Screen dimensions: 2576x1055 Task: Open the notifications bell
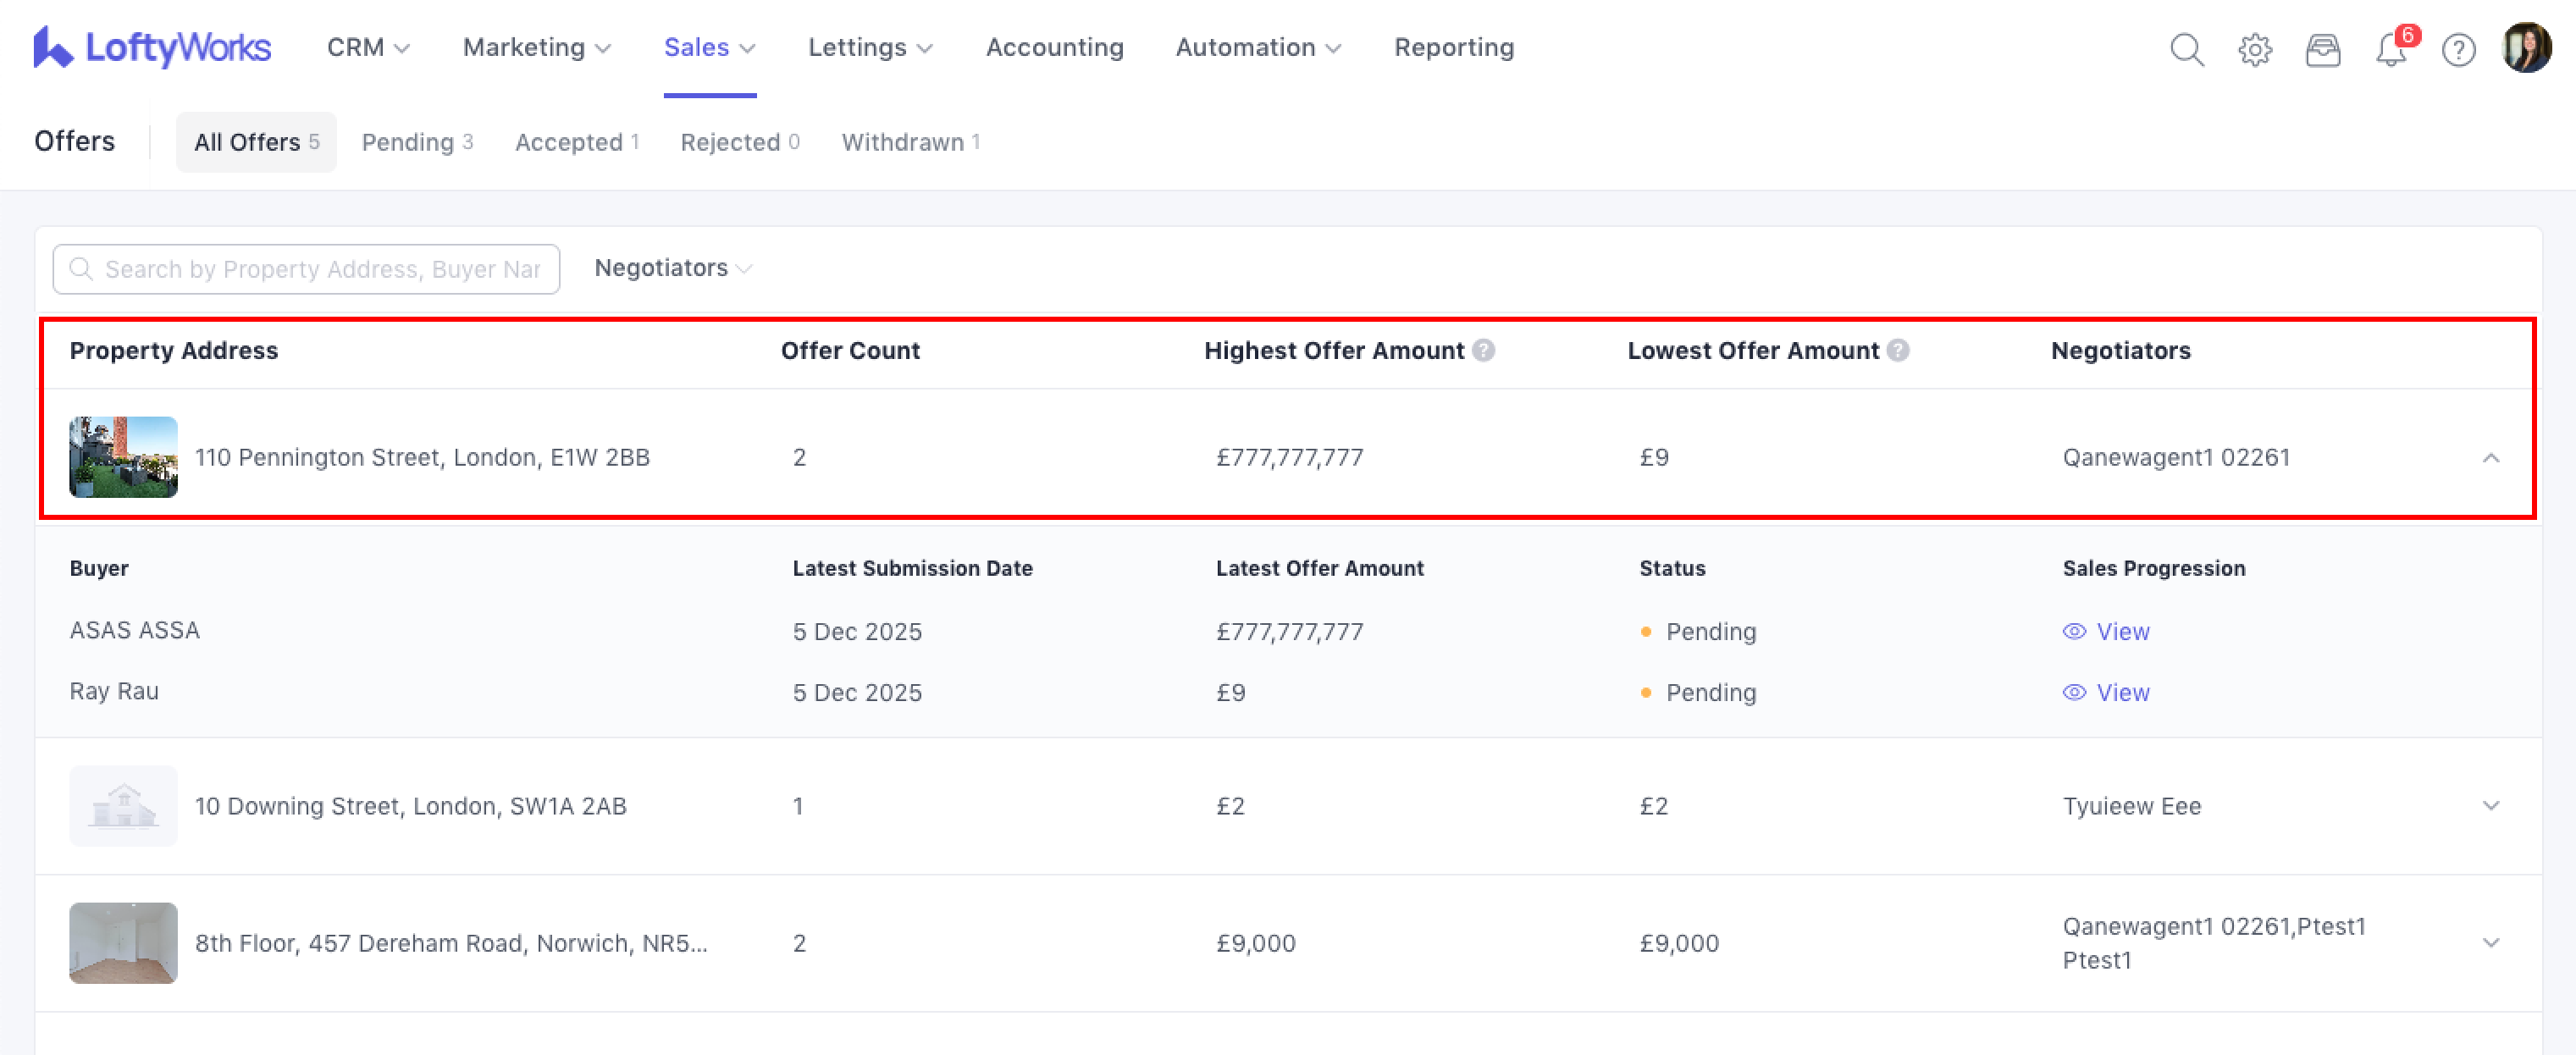(x=2390, y=49)
